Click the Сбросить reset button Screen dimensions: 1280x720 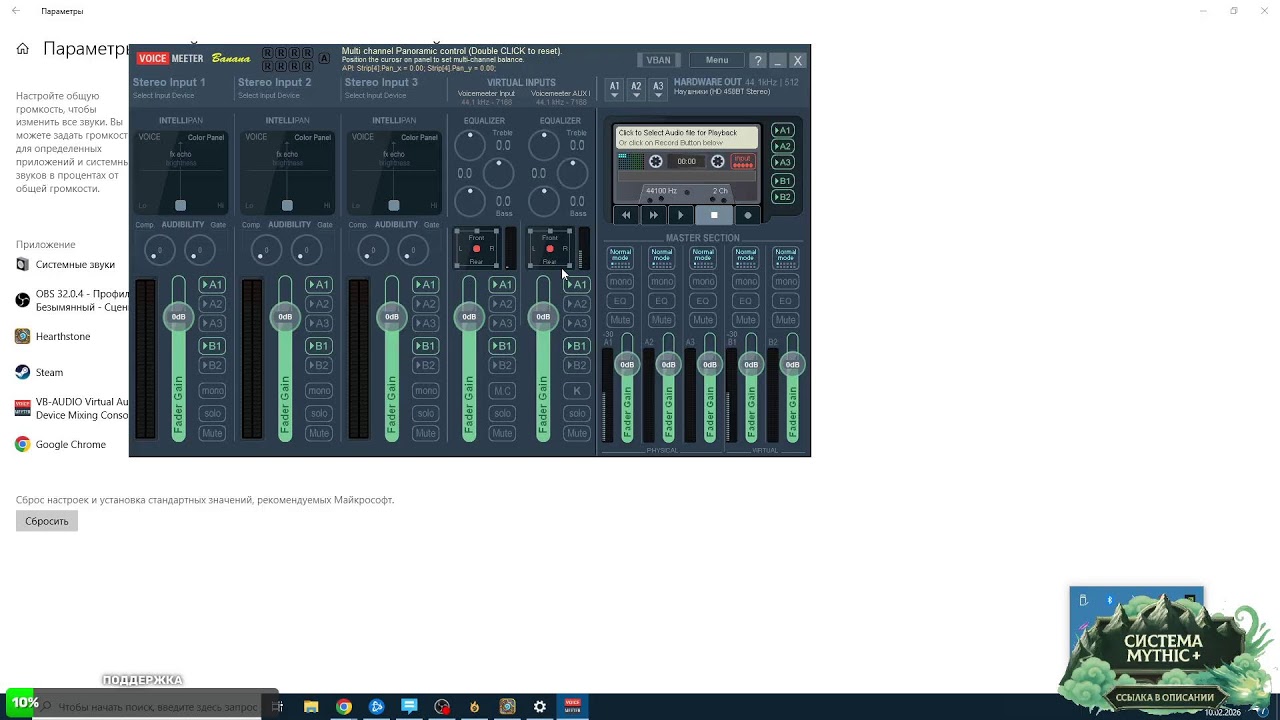click(47, 521)
